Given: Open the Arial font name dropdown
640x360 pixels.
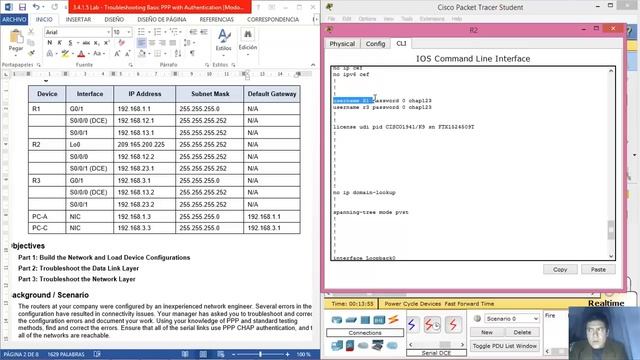Looking at the screenshot, I should coord(109,32).
